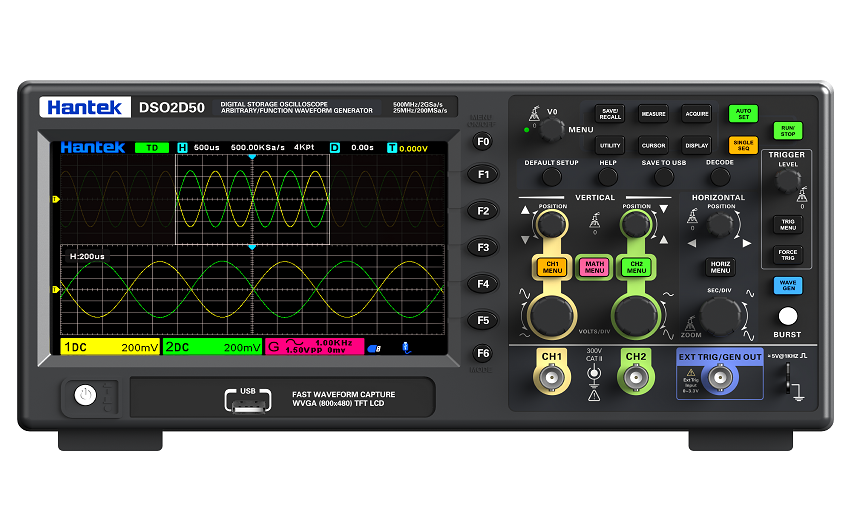The height and width of the screenshot is (514, 857).
Task: Select the F6 softkey button
Action: [483, 353]
